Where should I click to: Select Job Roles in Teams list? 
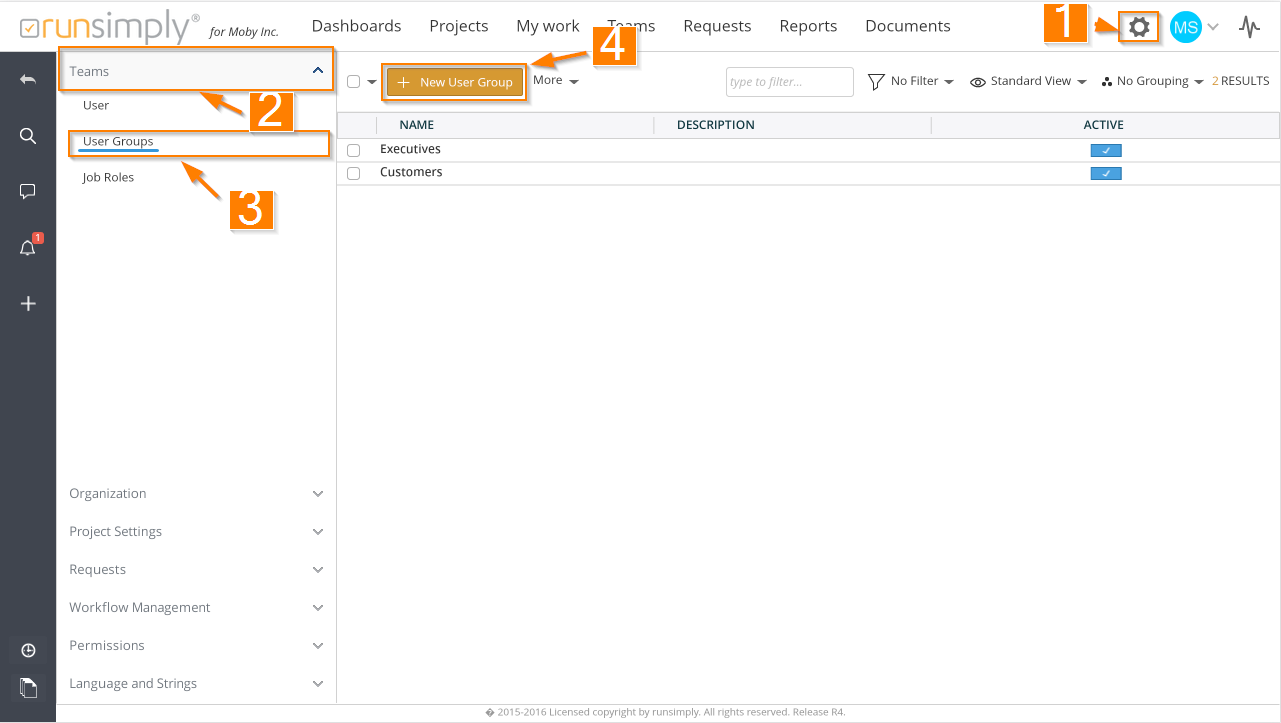click(108, 177)
